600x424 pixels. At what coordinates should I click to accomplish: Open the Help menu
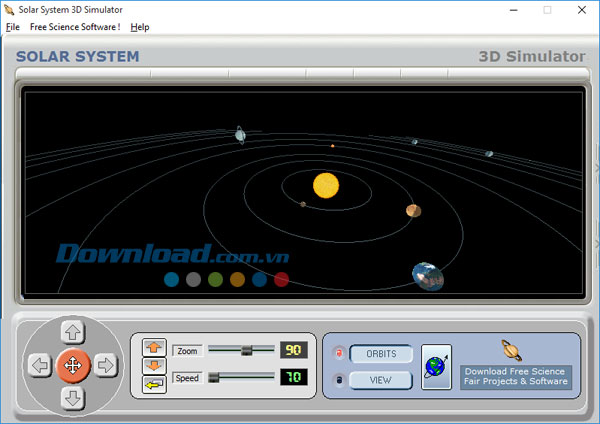click(140, 27)
